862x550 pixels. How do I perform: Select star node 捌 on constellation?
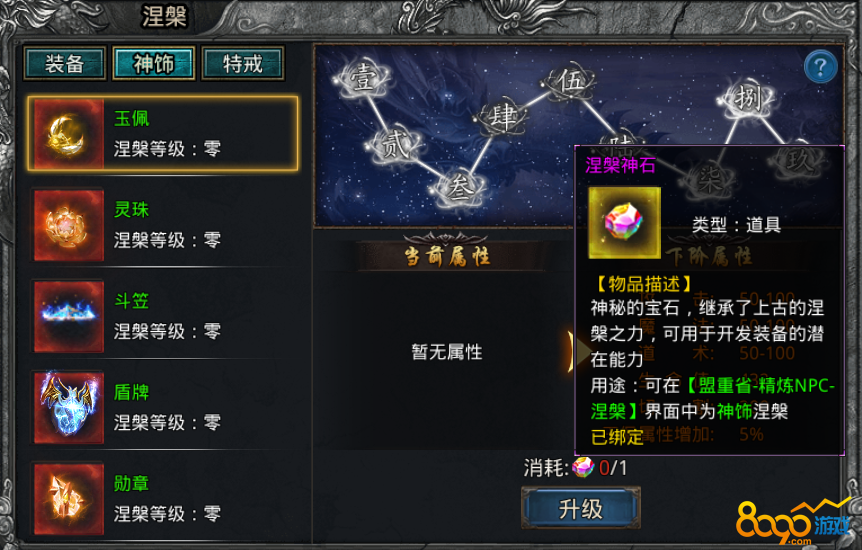[x=747, y=100]
